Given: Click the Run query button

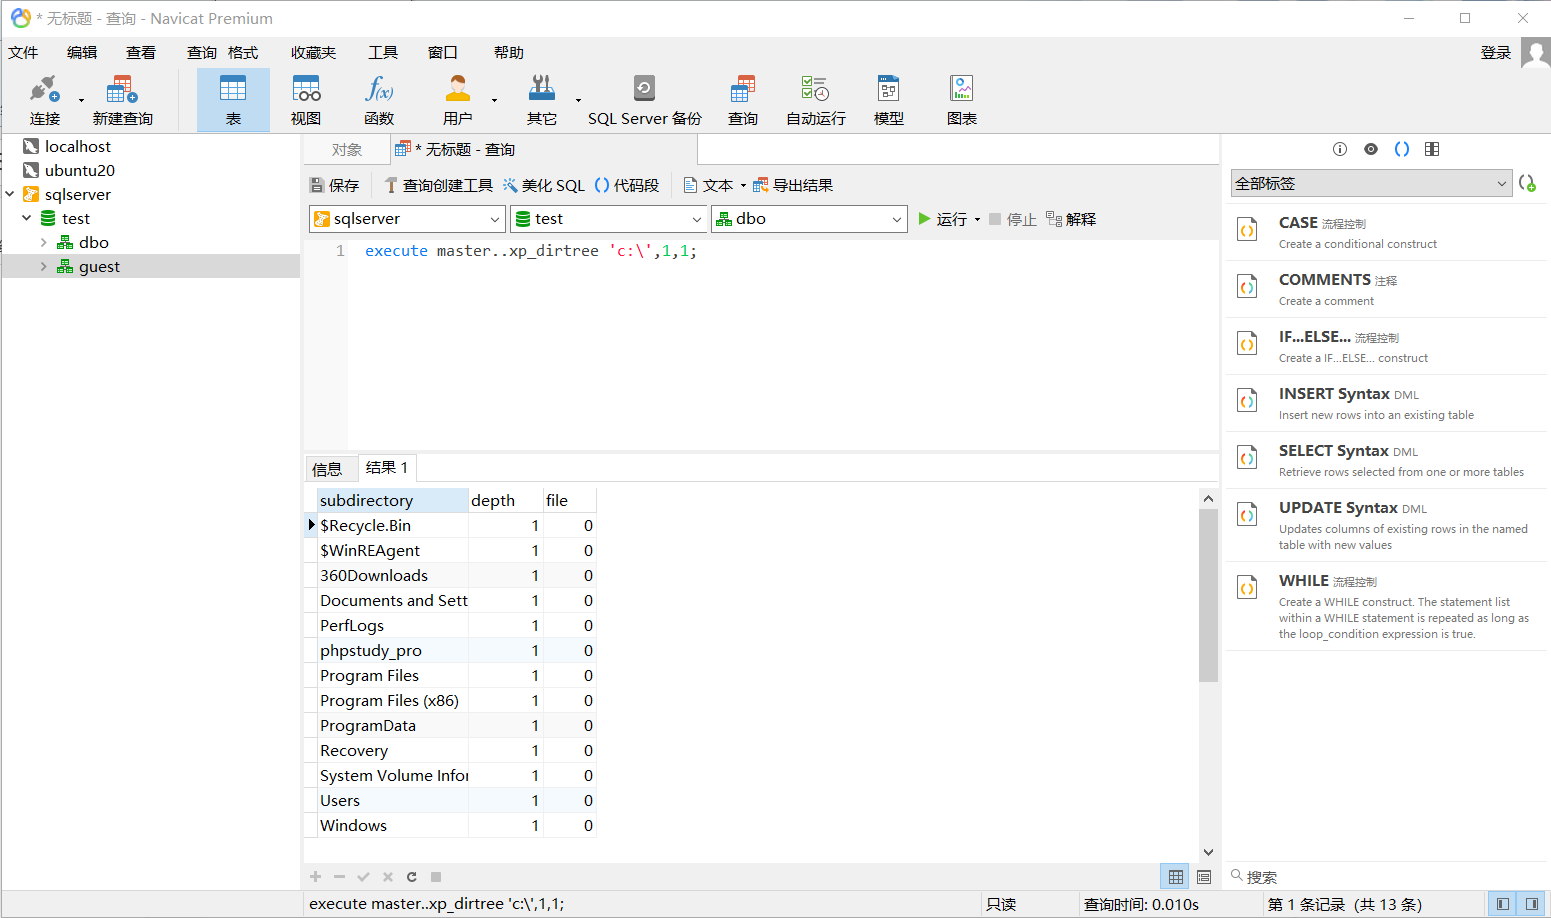Looking at the screenshot, I should coord(942,219).
